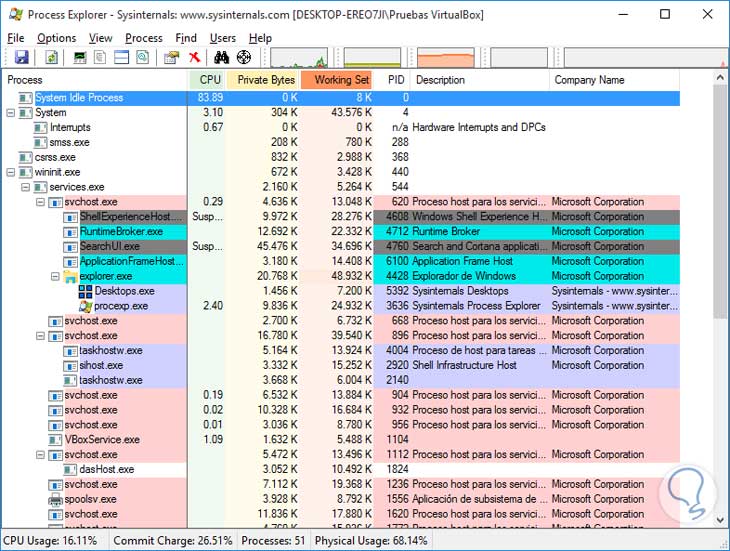Viewport: 730px width, 551px height.
Task: Open the Users menu
Action: pyautogui.click(x=223, y=38)
